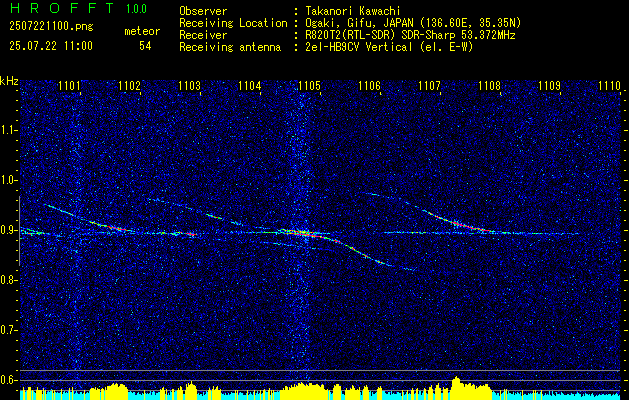Viewport: 629px width, 400px height.
Task: Click the kHz axis unit label
Action: click(9, 81)
